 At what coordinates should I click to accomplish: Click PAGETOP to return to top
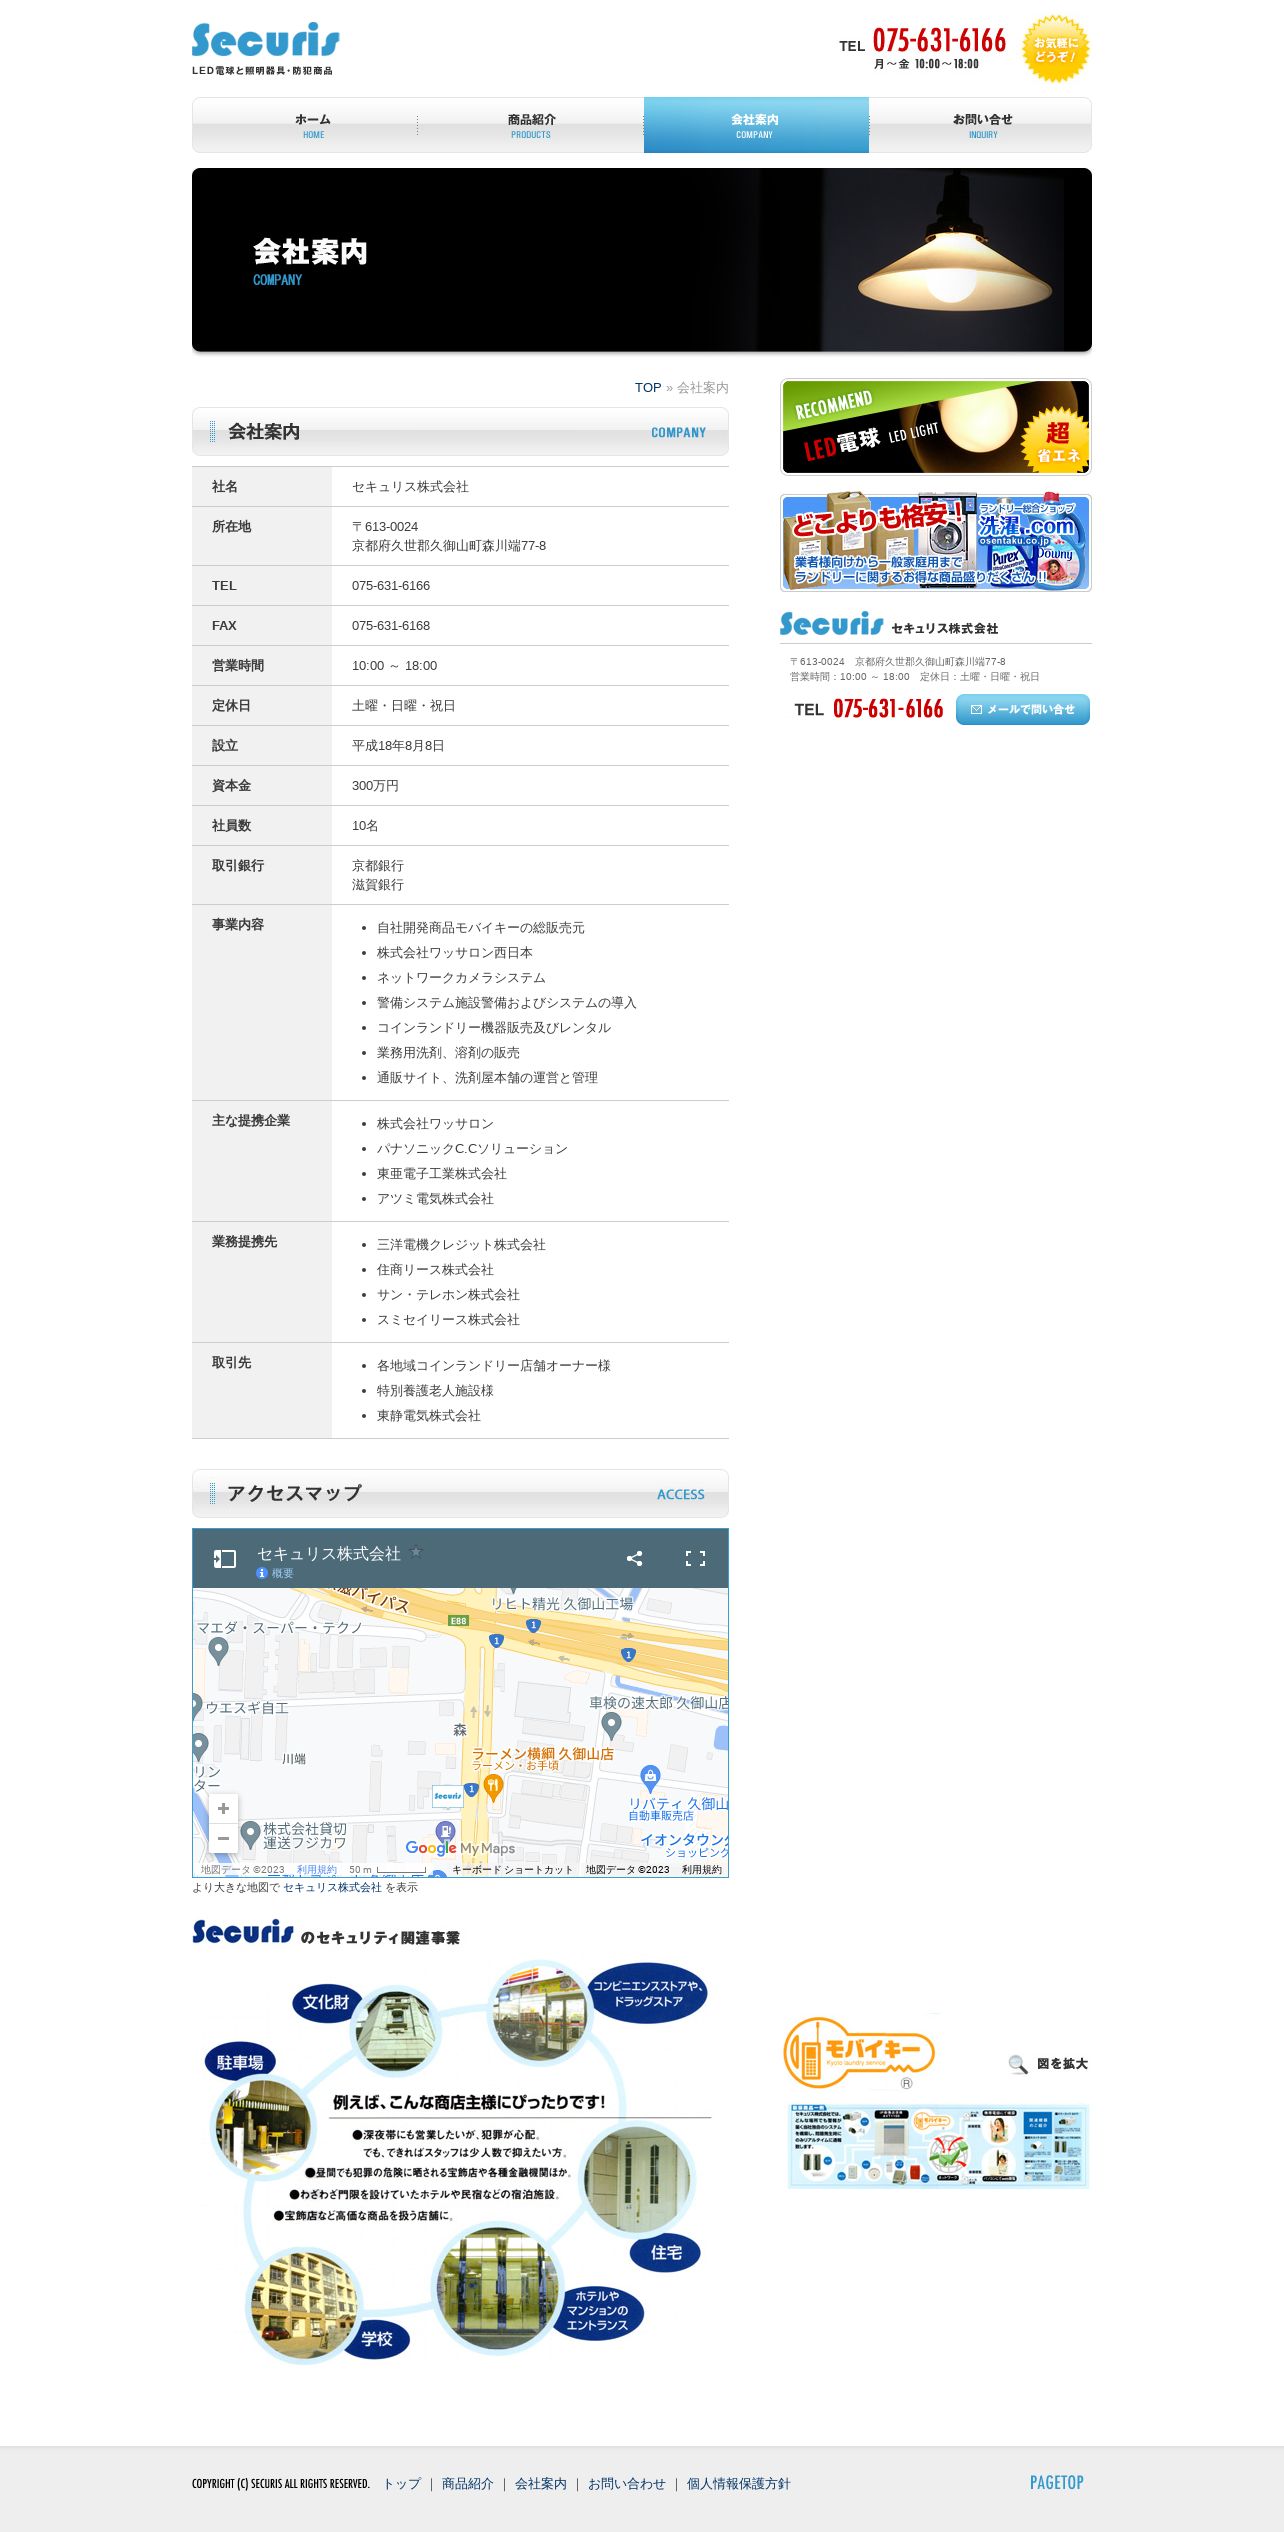pyautogui.click(x=1056, y=2482)
